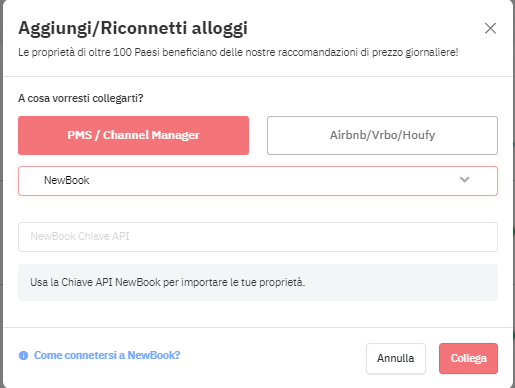
Task: Click the Usa la Chiave API hint box
Action: tap(258, 282)
